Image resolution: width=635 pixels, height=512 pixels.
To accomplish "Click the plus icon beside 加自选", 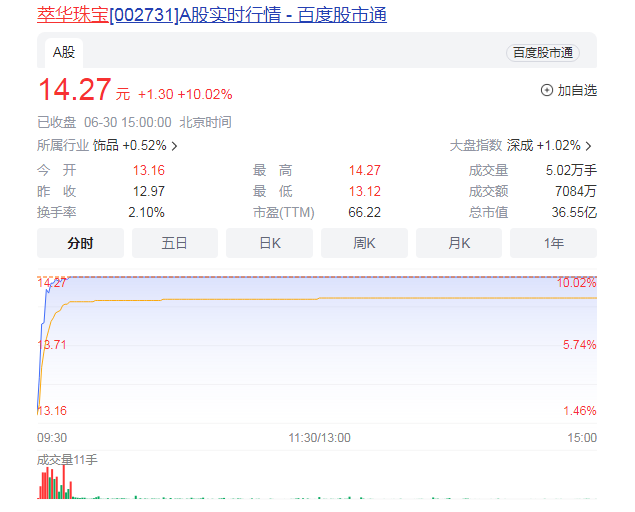I will [546, 90].
